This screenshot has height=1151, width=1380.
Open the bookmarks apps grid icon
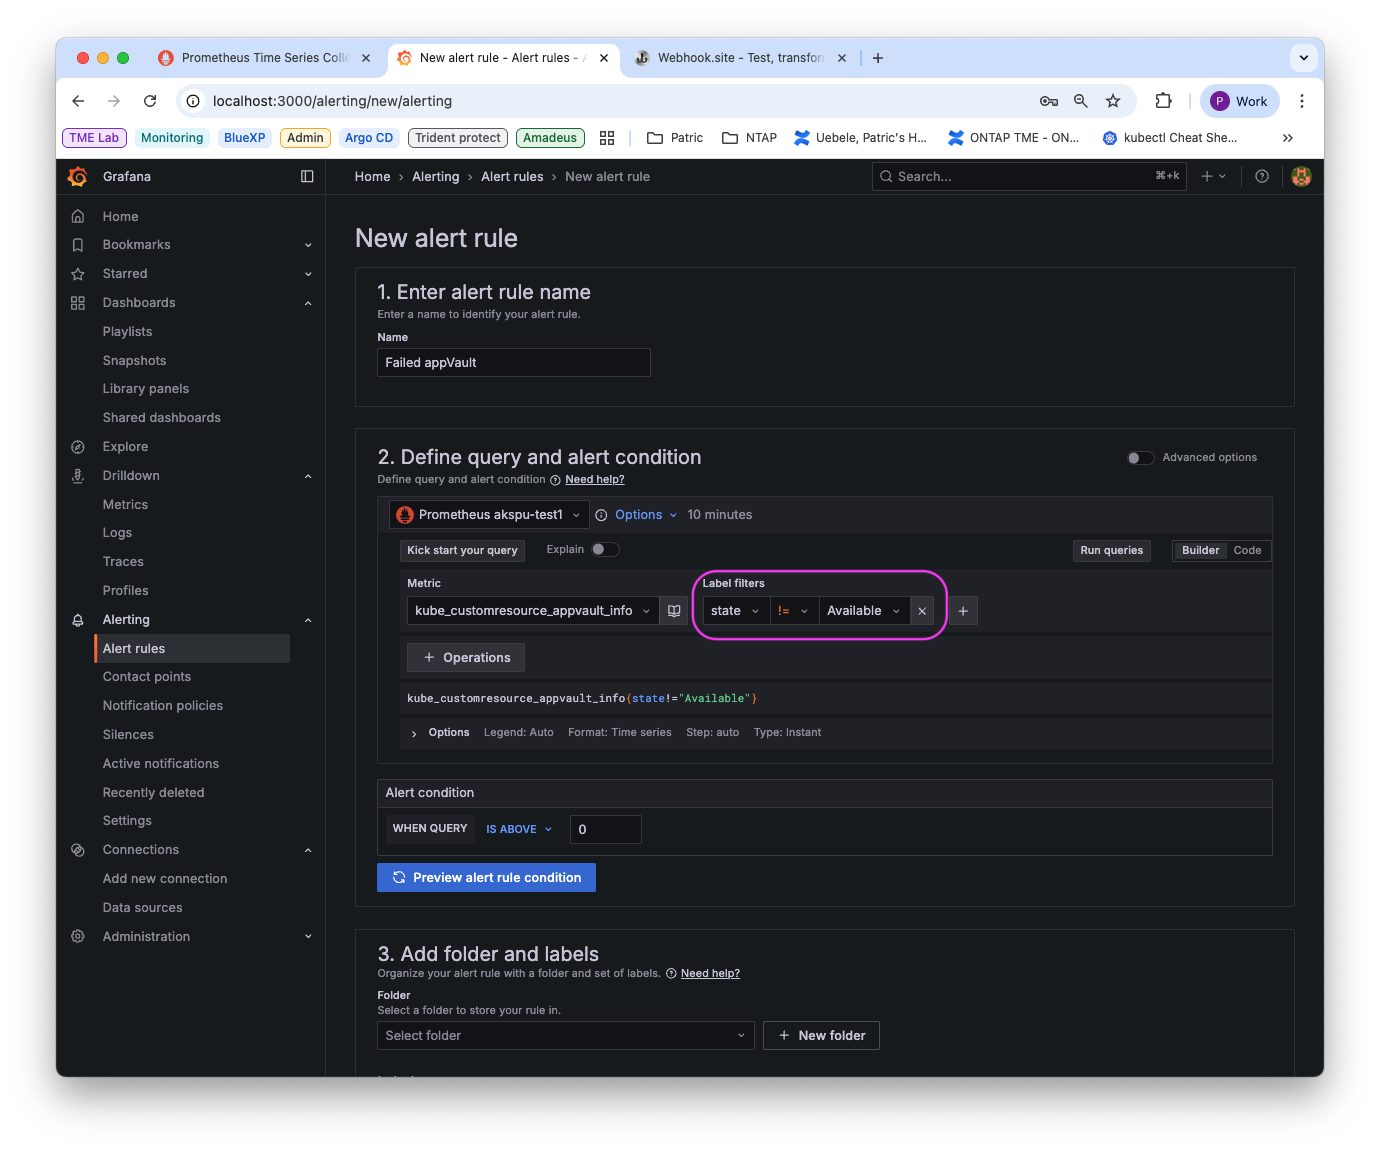(x=607, y=138)
